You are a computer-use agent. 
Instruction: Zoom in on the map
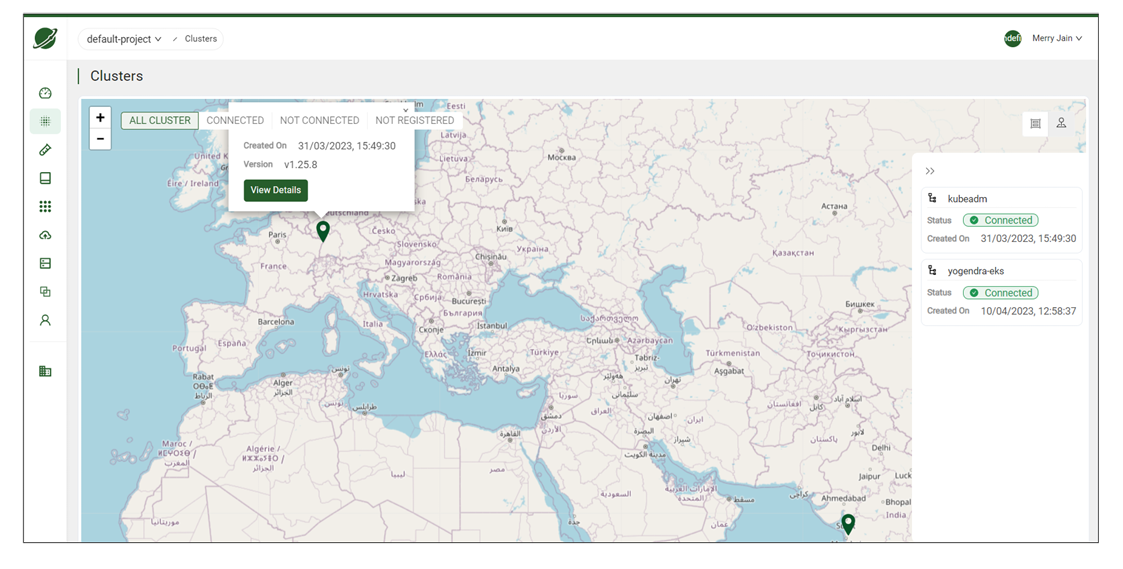(100, 118)
